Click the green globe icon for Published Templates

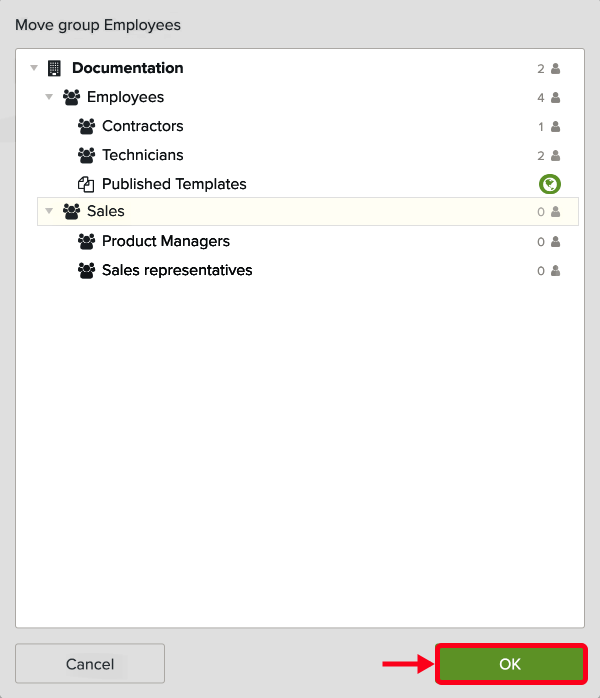coord(549,184)
